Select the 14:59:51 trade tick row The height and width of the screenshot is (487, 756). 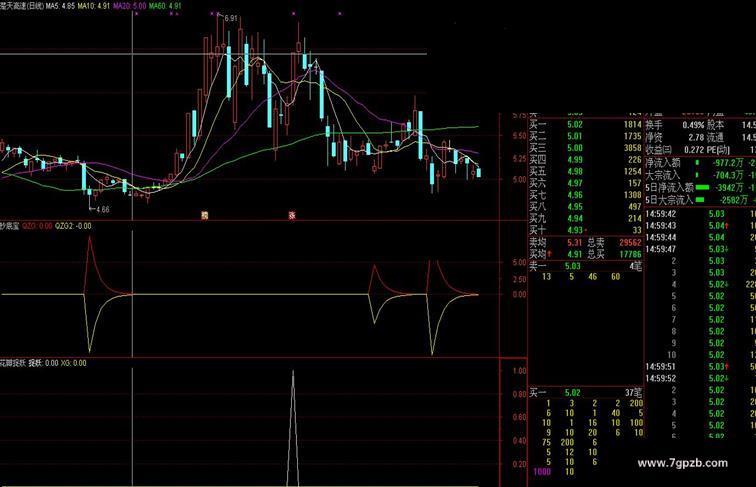pos(700,367)
